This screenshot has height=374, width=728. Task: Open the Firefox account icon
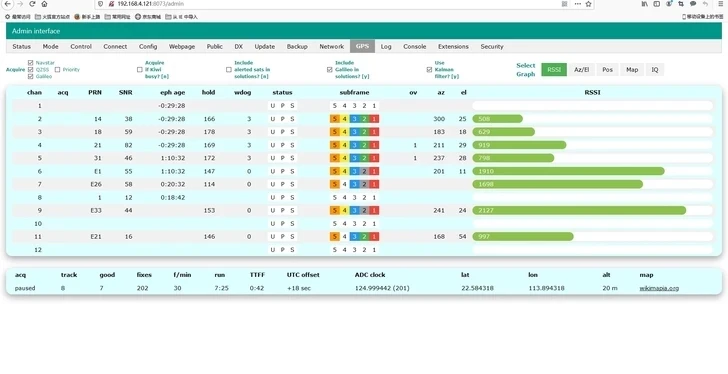coord(669,4)
